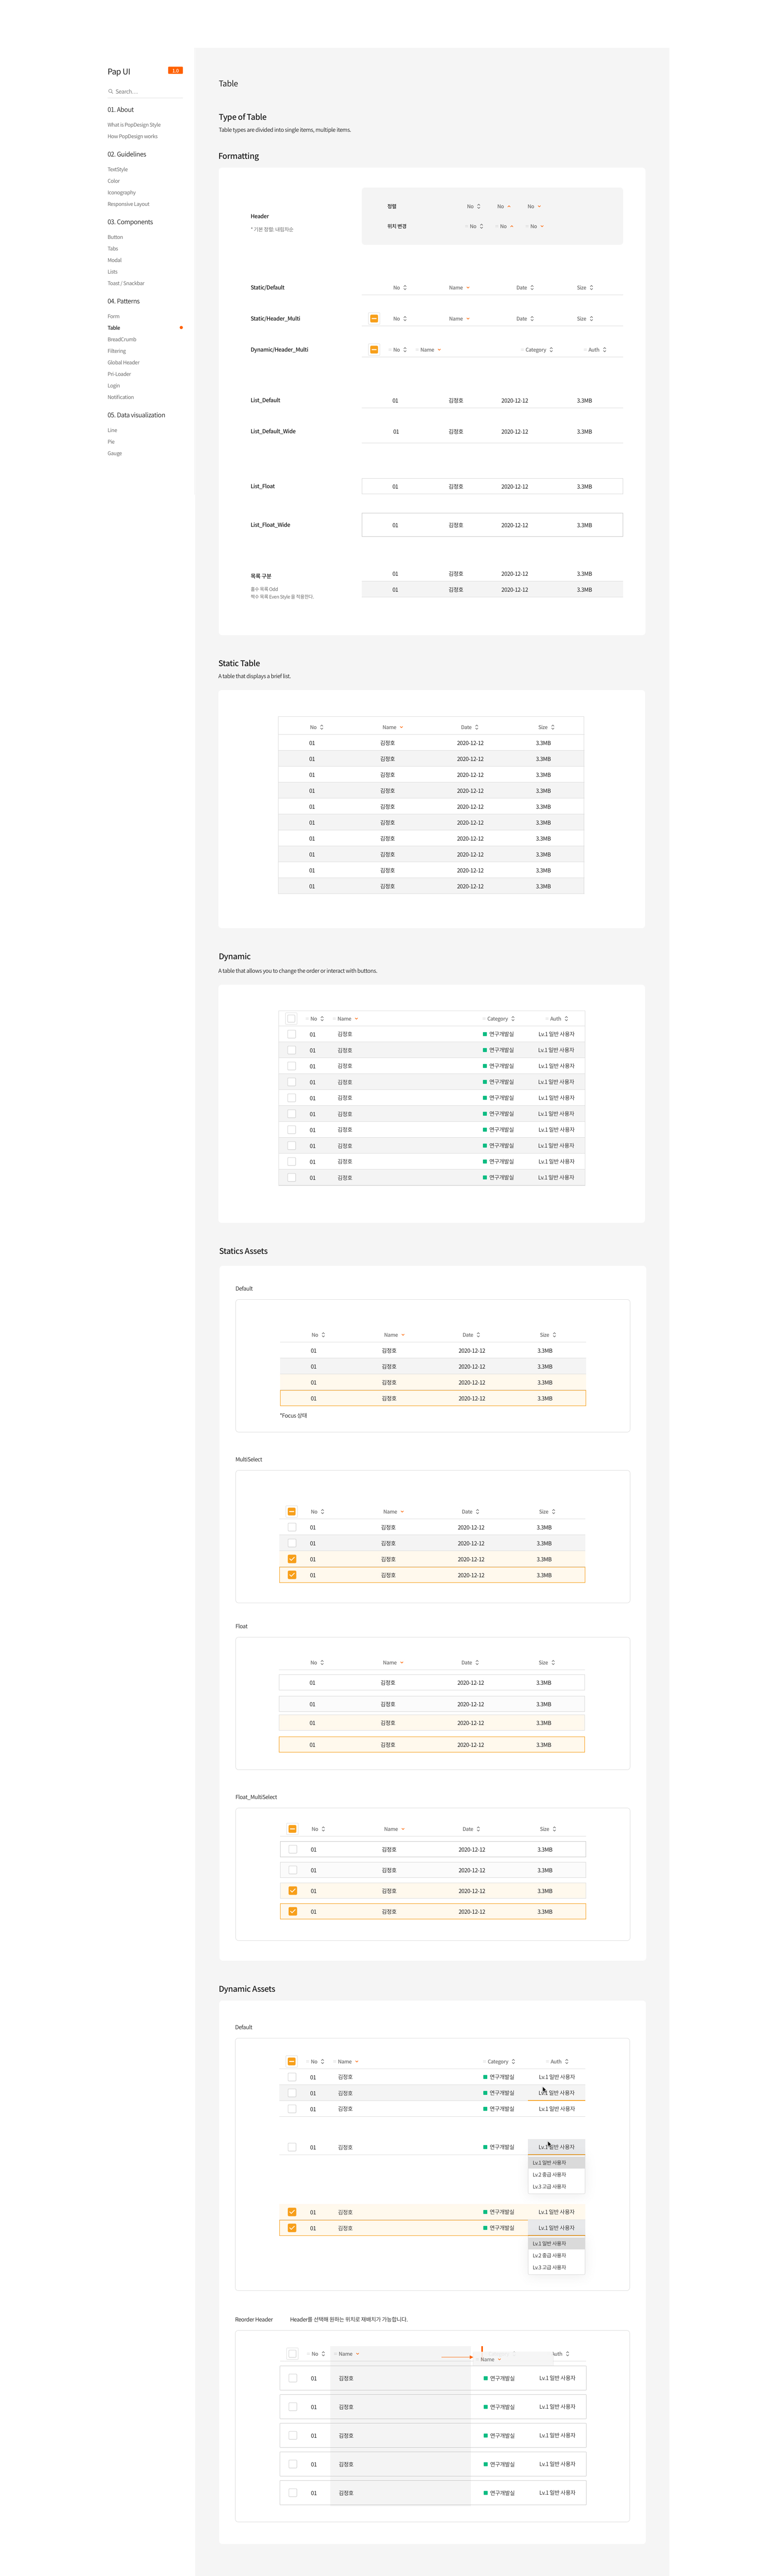Click the '*Focus 상태' note text
765x2576 pixels.
coord(293,1415)
